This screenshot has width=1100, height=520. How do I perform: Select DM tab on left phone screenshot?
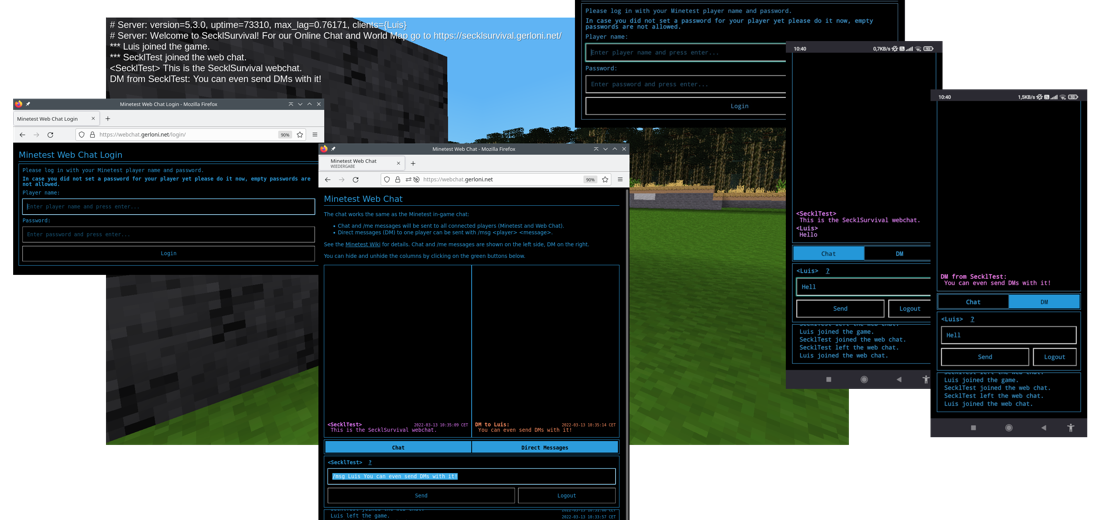[899, 253]
